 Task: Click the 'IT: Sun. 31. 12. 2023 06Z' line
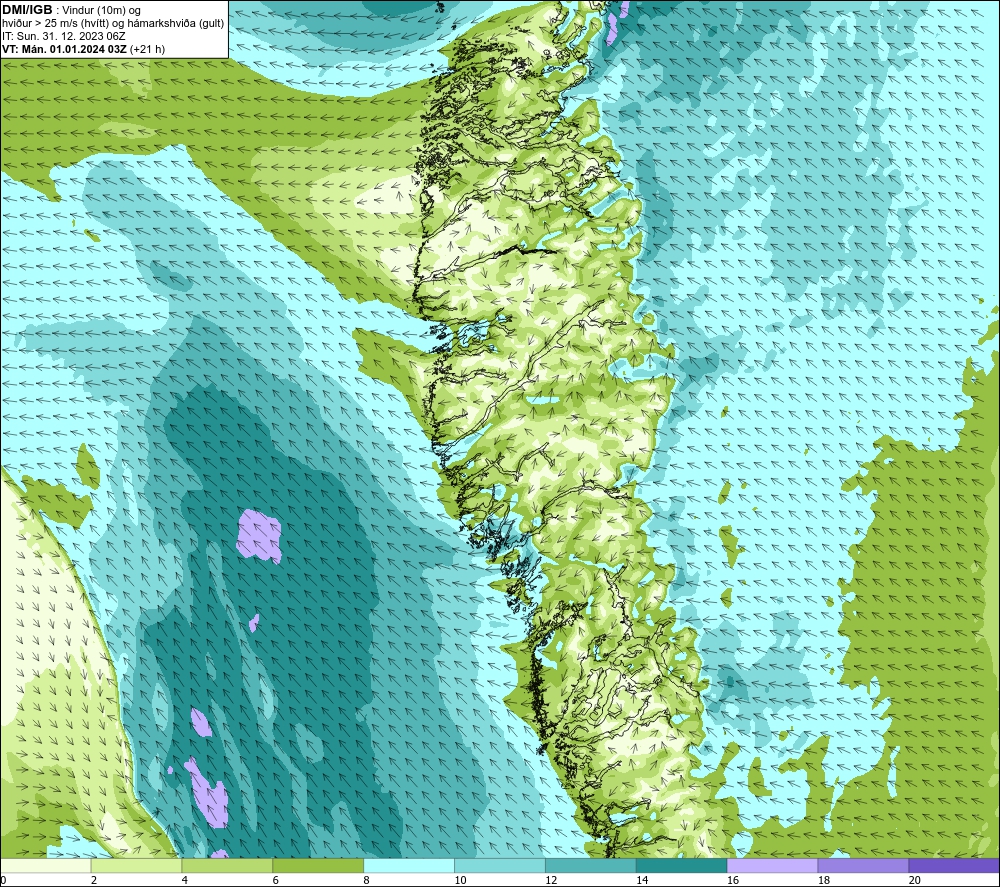pyautogui.click(x=64, y=36)
